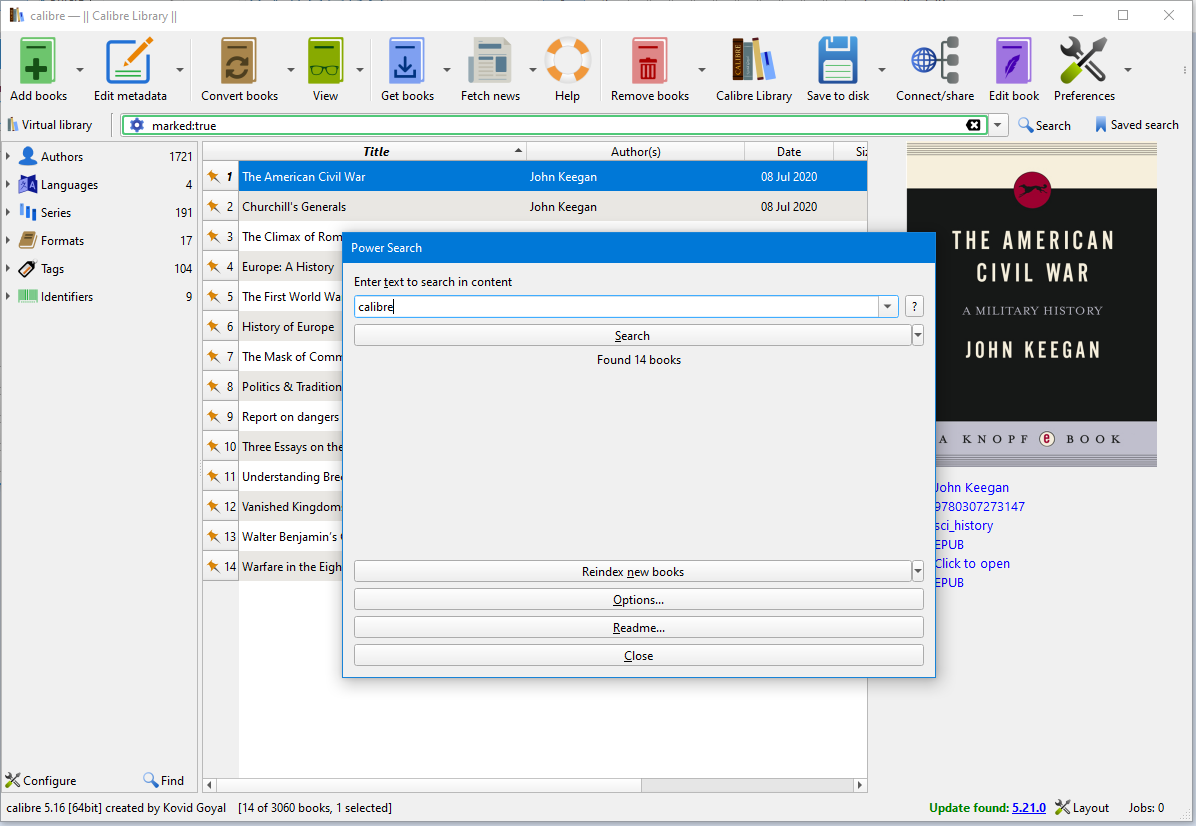Click Reindex new books button
This screenshot has width=1196, height=826.
(x=632, y=571)
